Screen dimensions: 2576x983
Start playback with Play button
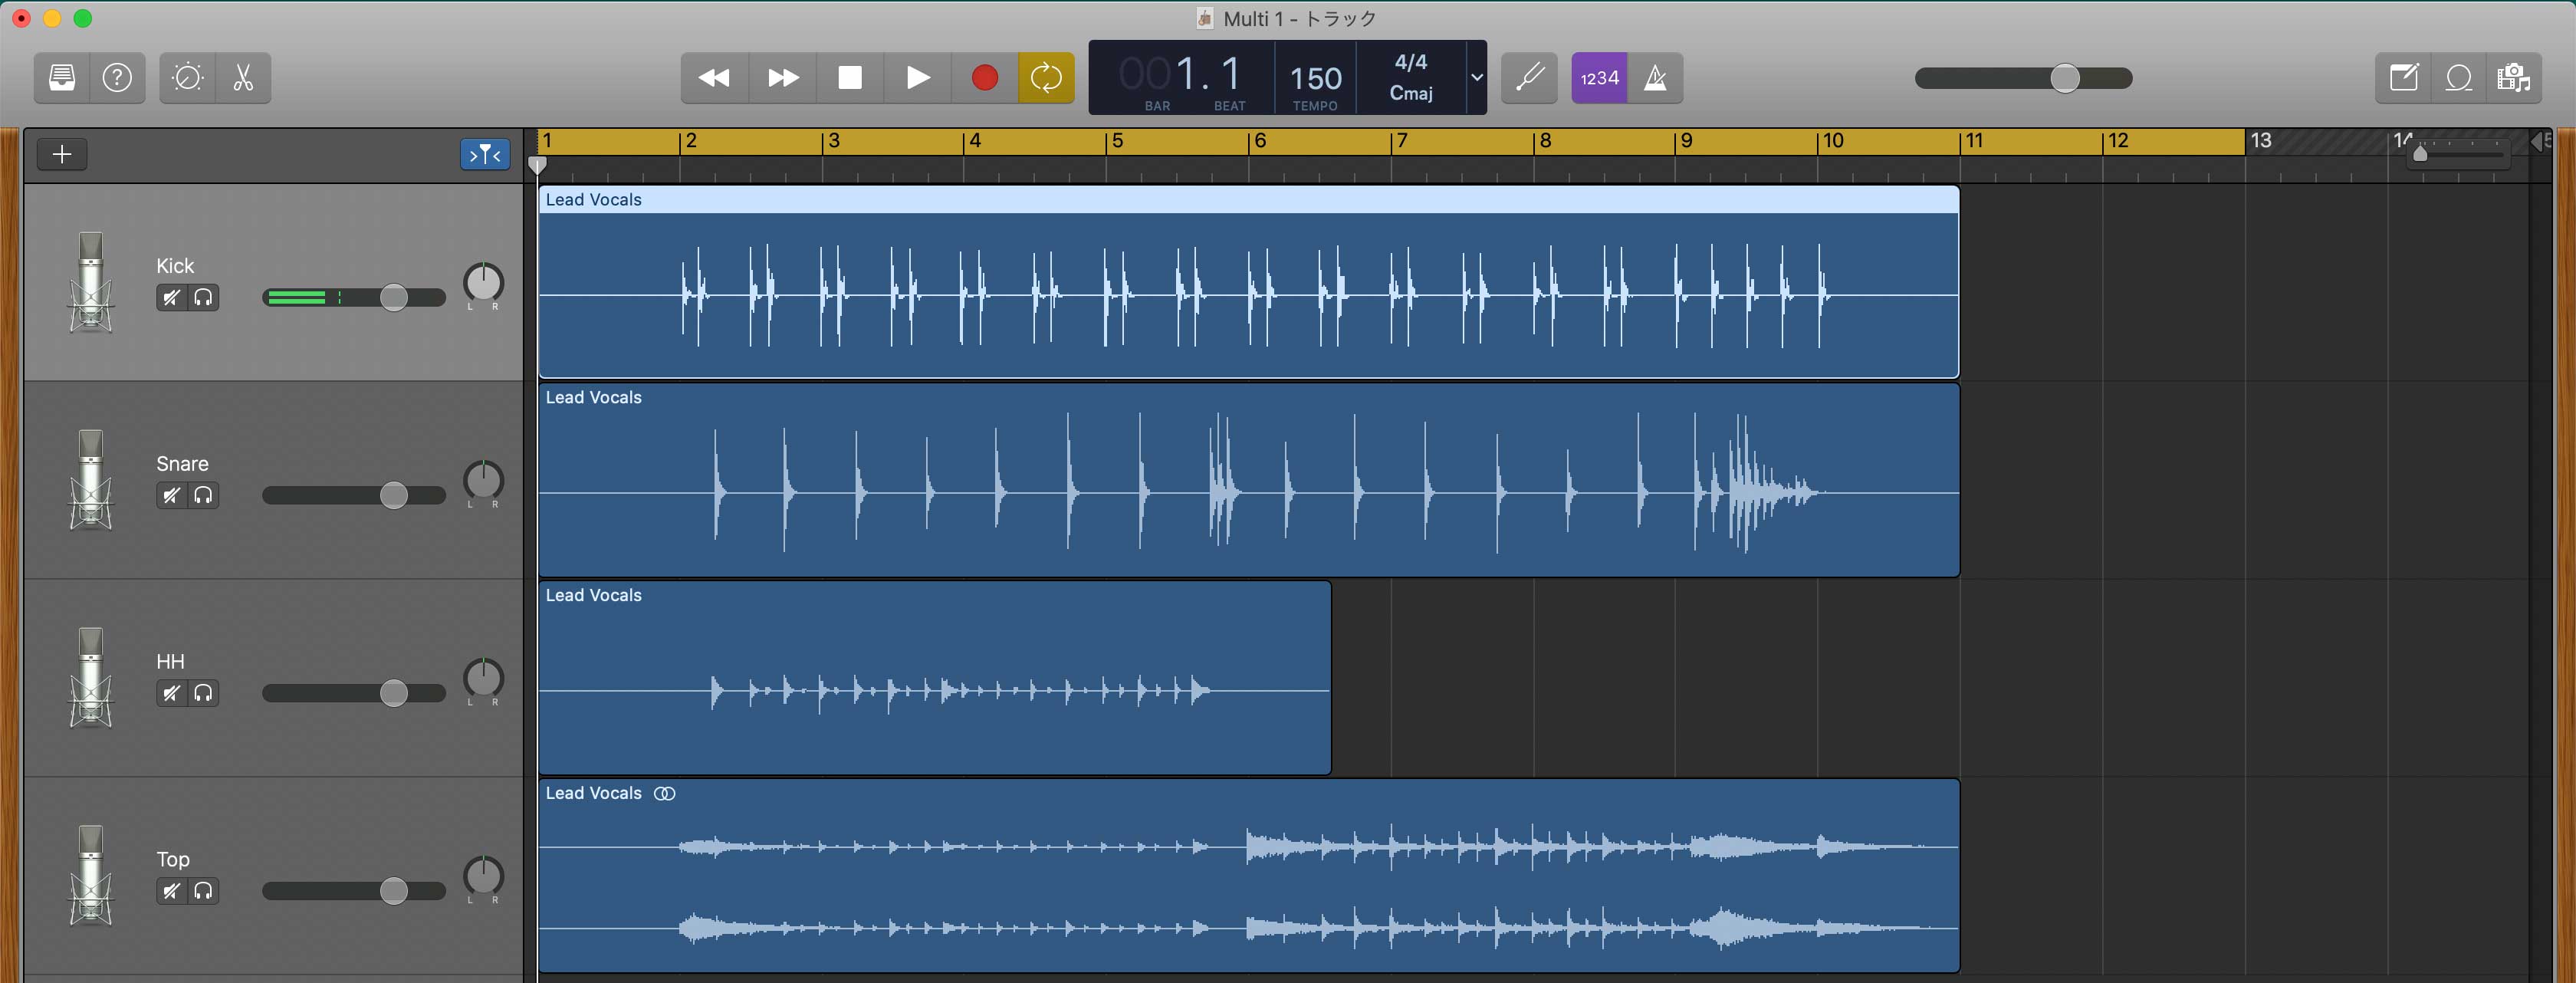tap(917, 78)
